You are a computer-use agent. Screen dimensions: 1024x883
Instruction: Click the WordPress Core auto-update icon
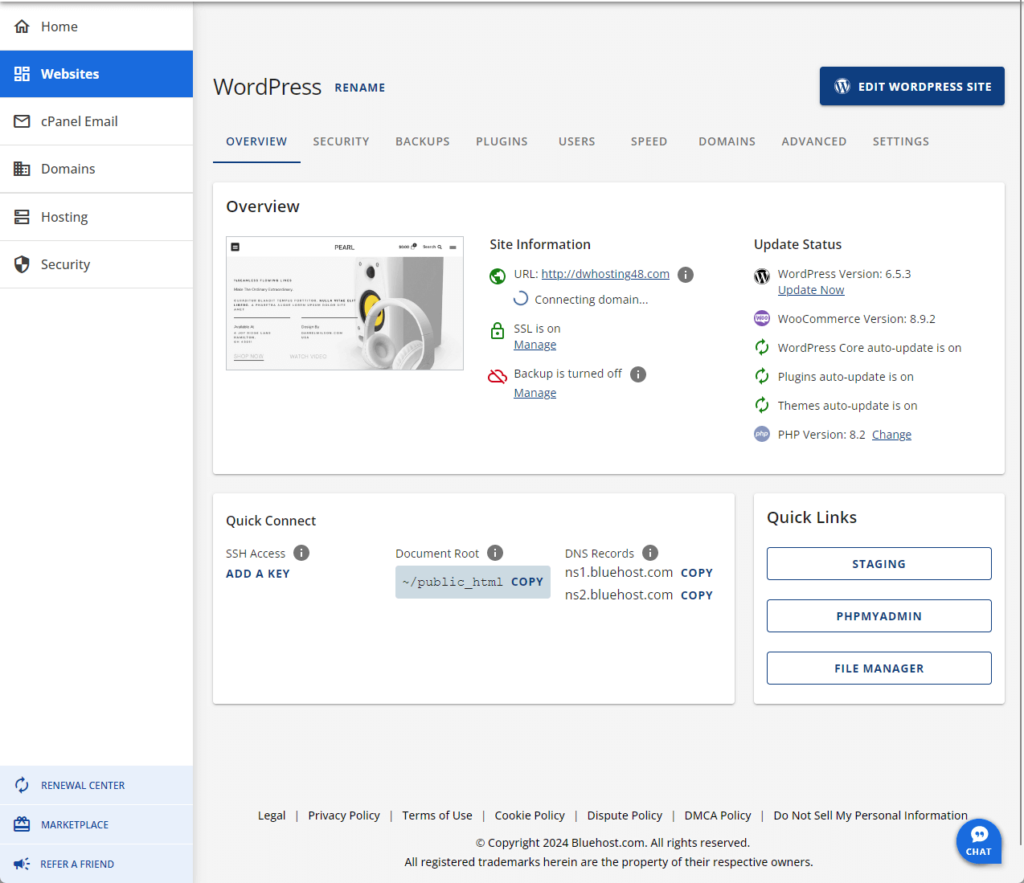[761, 347]
